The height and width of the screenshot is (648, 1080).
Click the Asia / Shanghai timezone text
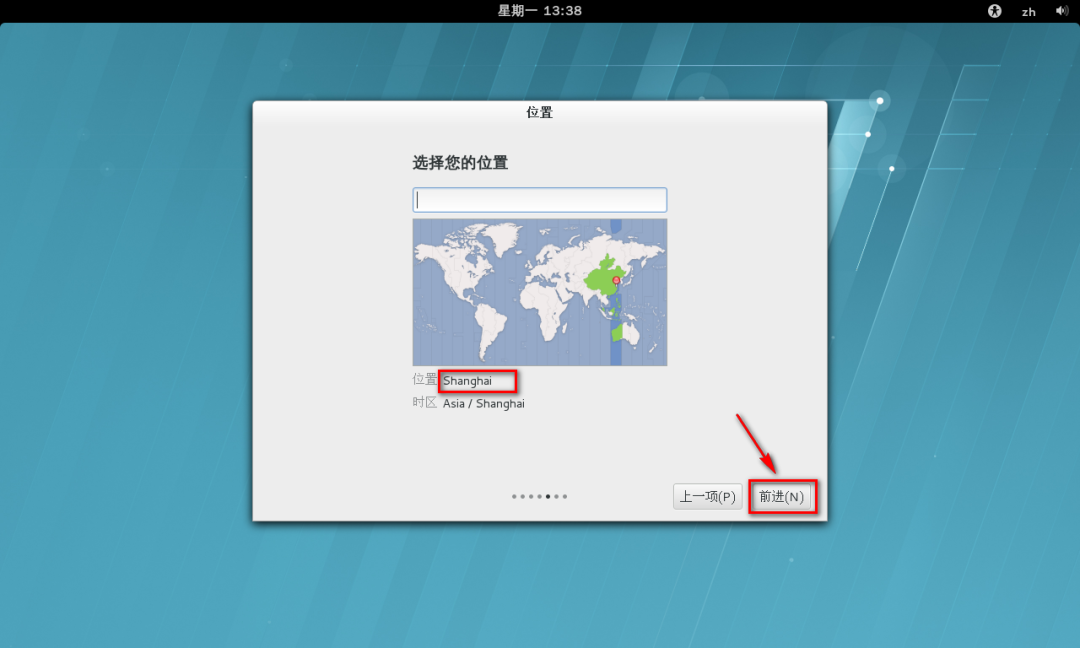click(x=484, y=403)
